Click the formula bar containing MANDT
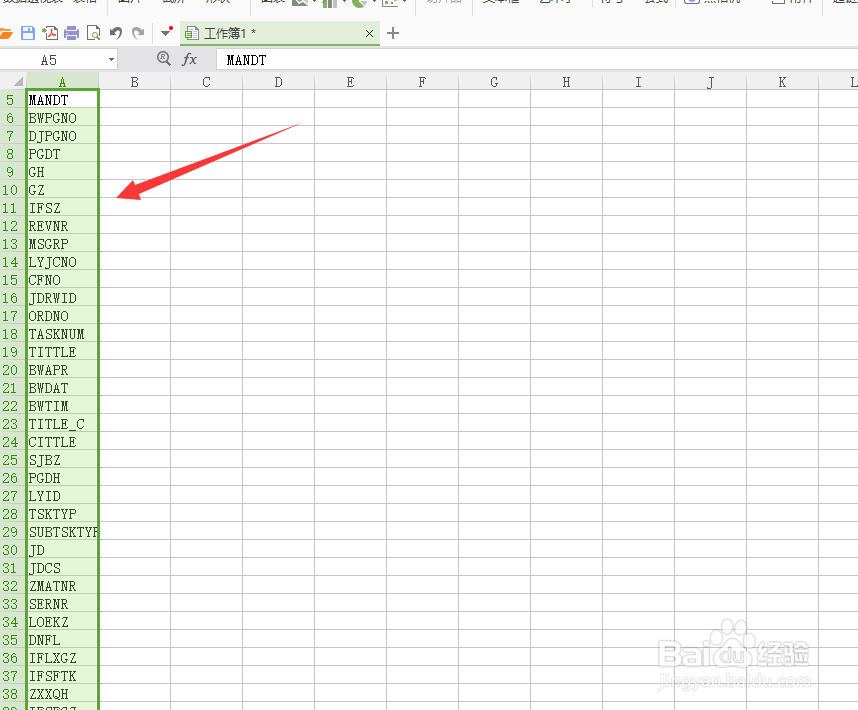Image resolution: width=858 pixels, height=710 pixels. (536, 60)
